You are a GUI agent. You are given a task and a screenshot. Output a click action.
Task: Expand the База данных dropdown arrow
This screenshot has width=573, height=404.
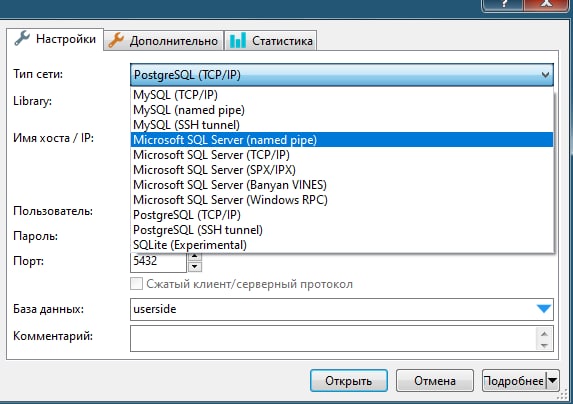(544, 309)
